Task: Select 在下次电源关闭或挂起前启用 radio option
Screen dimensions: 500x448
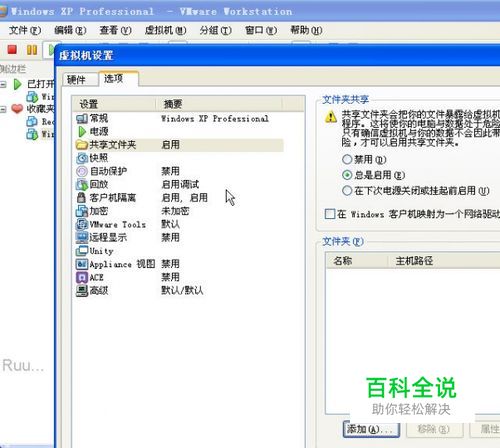Action: (x=347, y=191)
